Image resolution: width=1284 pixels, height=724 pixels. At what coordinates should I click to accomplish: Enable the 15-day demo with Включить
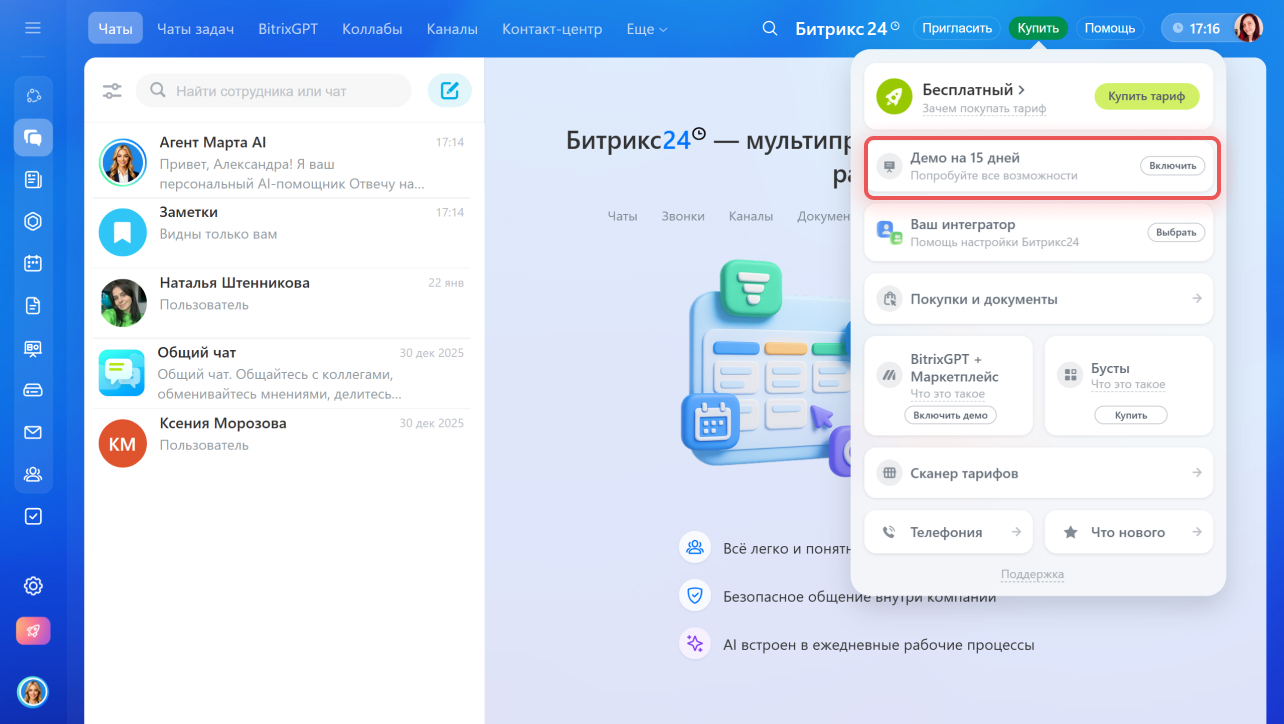[1172, 166]
